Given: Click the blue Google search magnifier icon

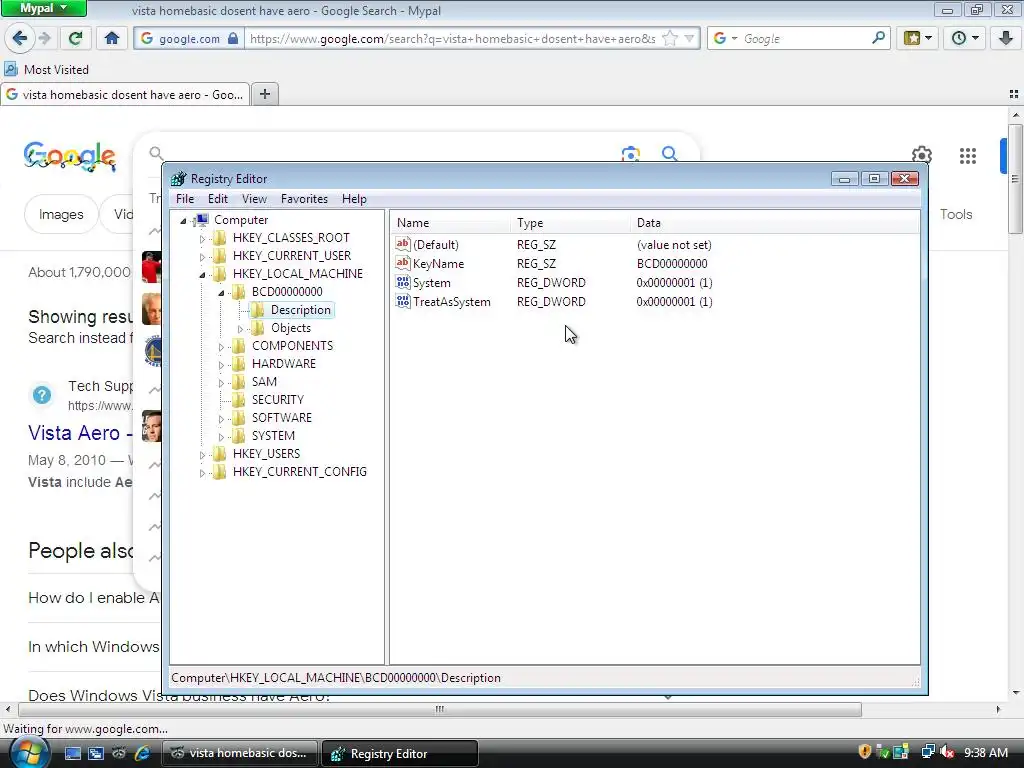Looking at the screenshot, I should 669,153.
